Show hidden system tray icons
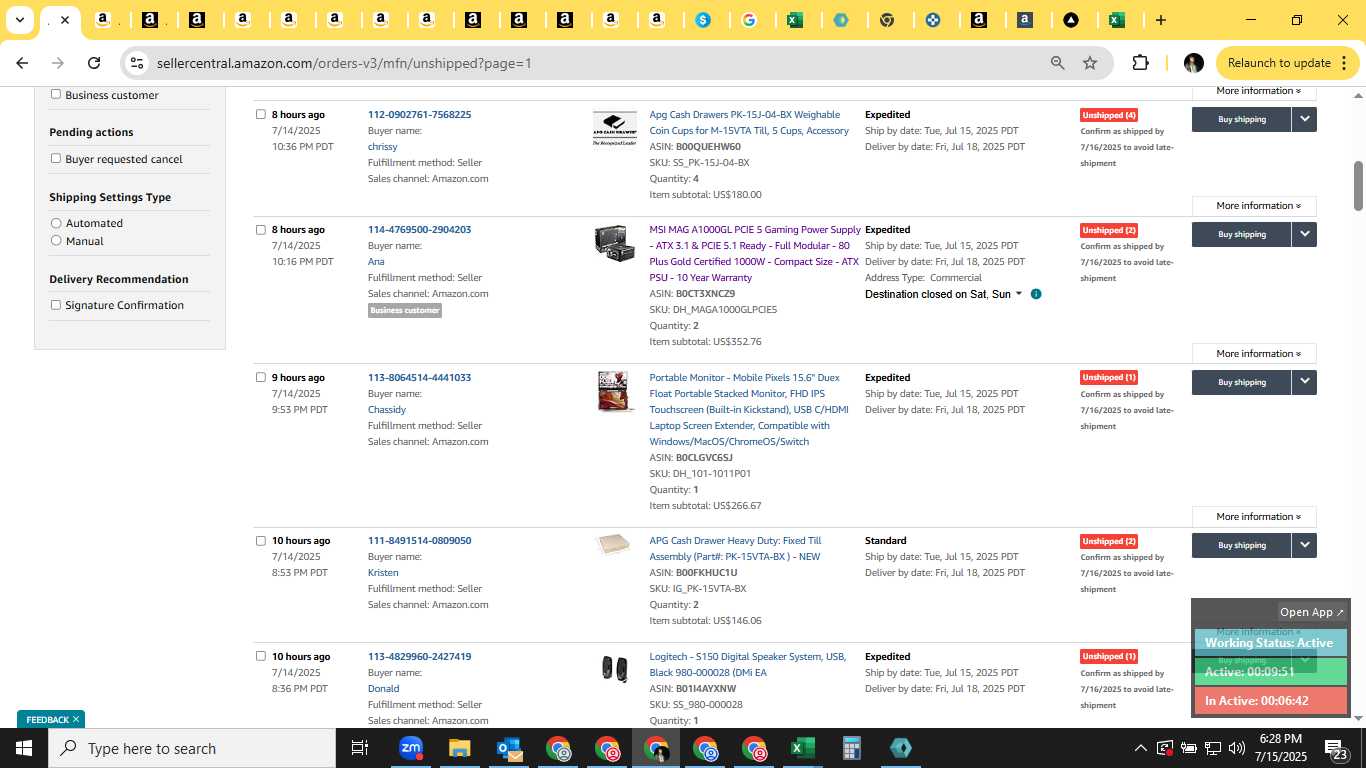 [x=1140, y=748]
